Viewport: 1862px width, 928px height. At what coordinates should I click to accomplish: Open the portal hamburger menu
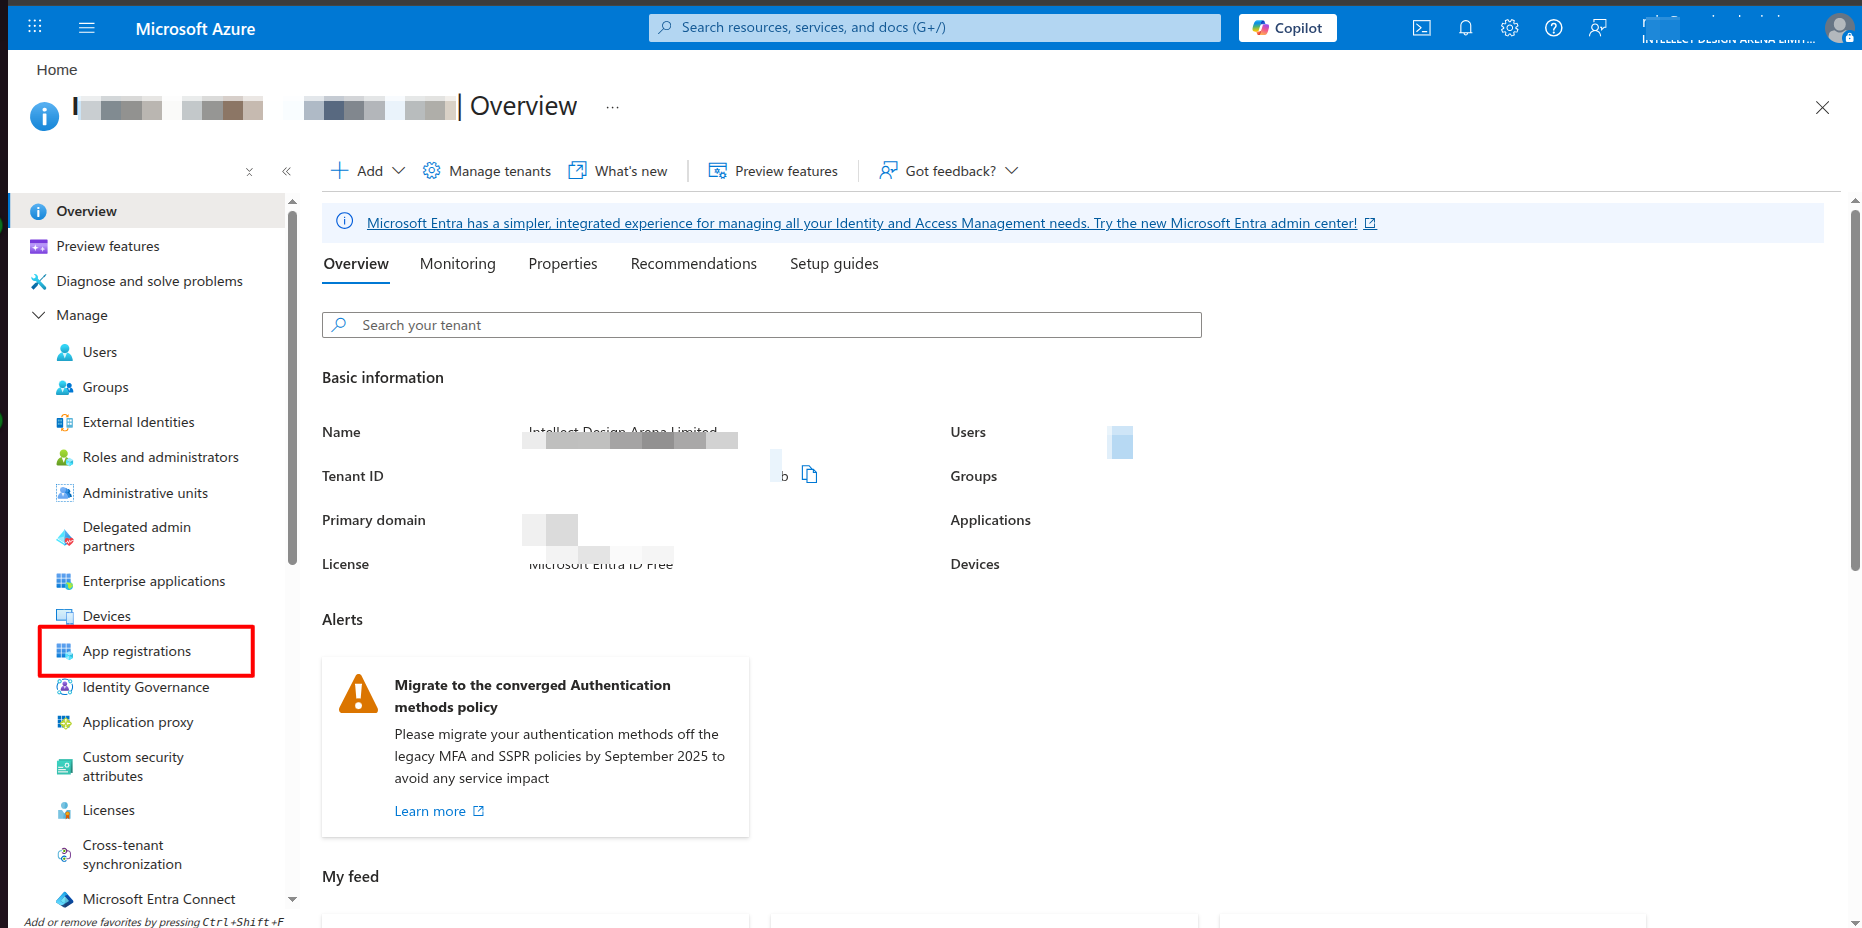[87, 28]
